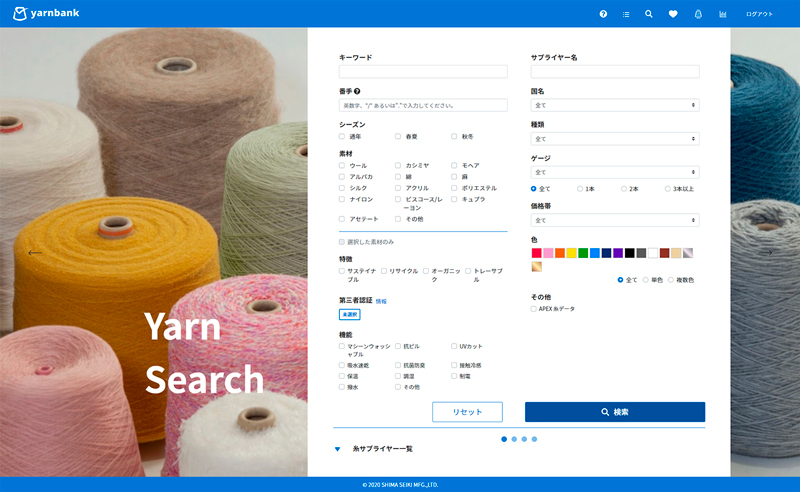Screen dimensions: 800x492
Task: Pick the orange color swatch
Action: click(x=560, y=253)
